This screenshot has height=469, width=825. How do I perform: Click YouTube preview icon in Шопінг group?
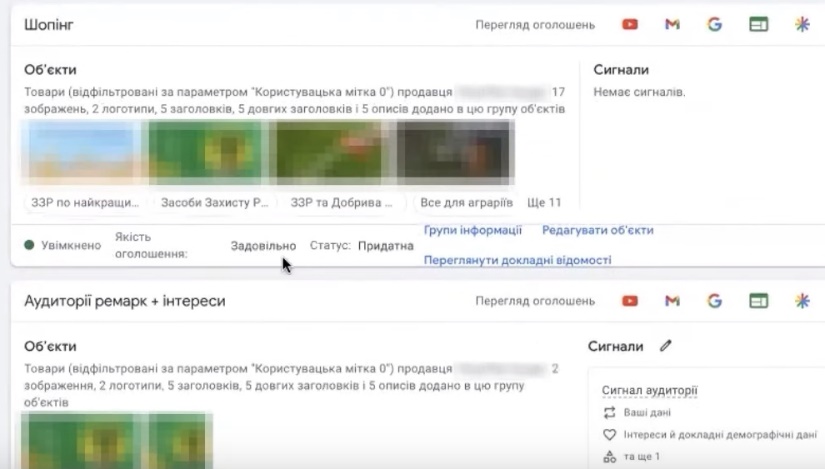pos(630,25)
